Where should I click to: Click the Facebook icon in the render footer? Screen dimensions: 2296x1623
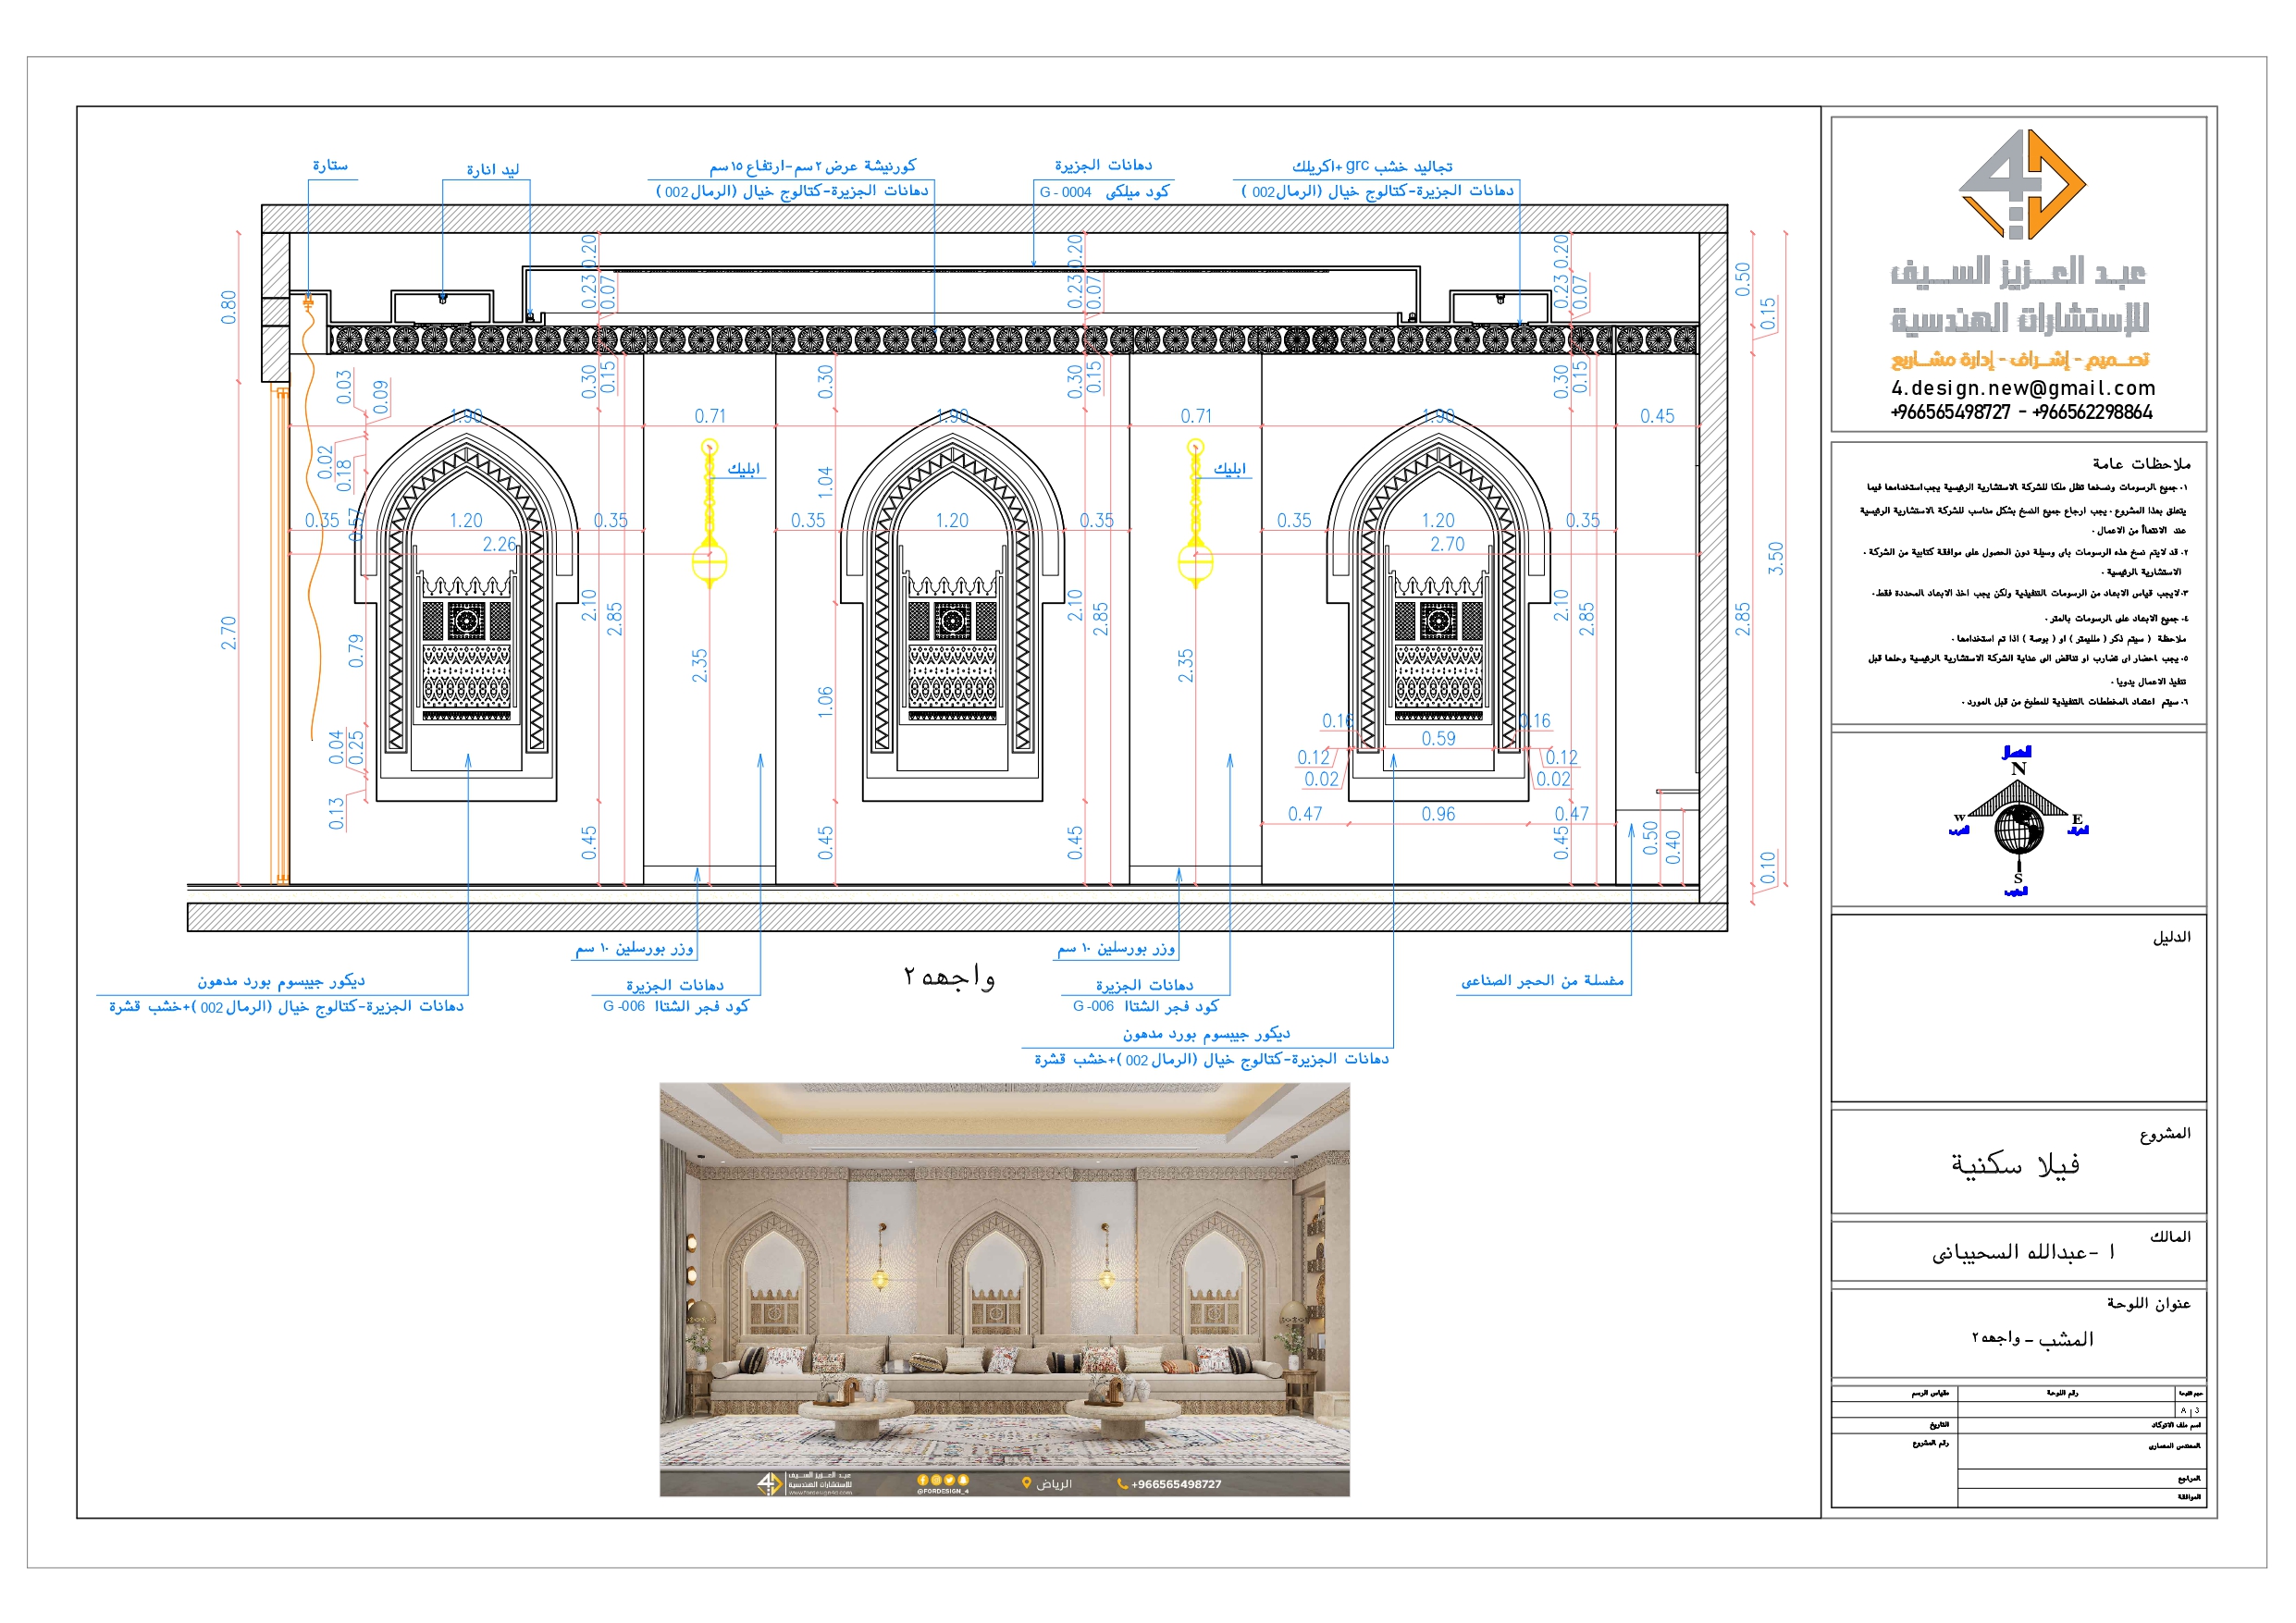pos(922,1479)
